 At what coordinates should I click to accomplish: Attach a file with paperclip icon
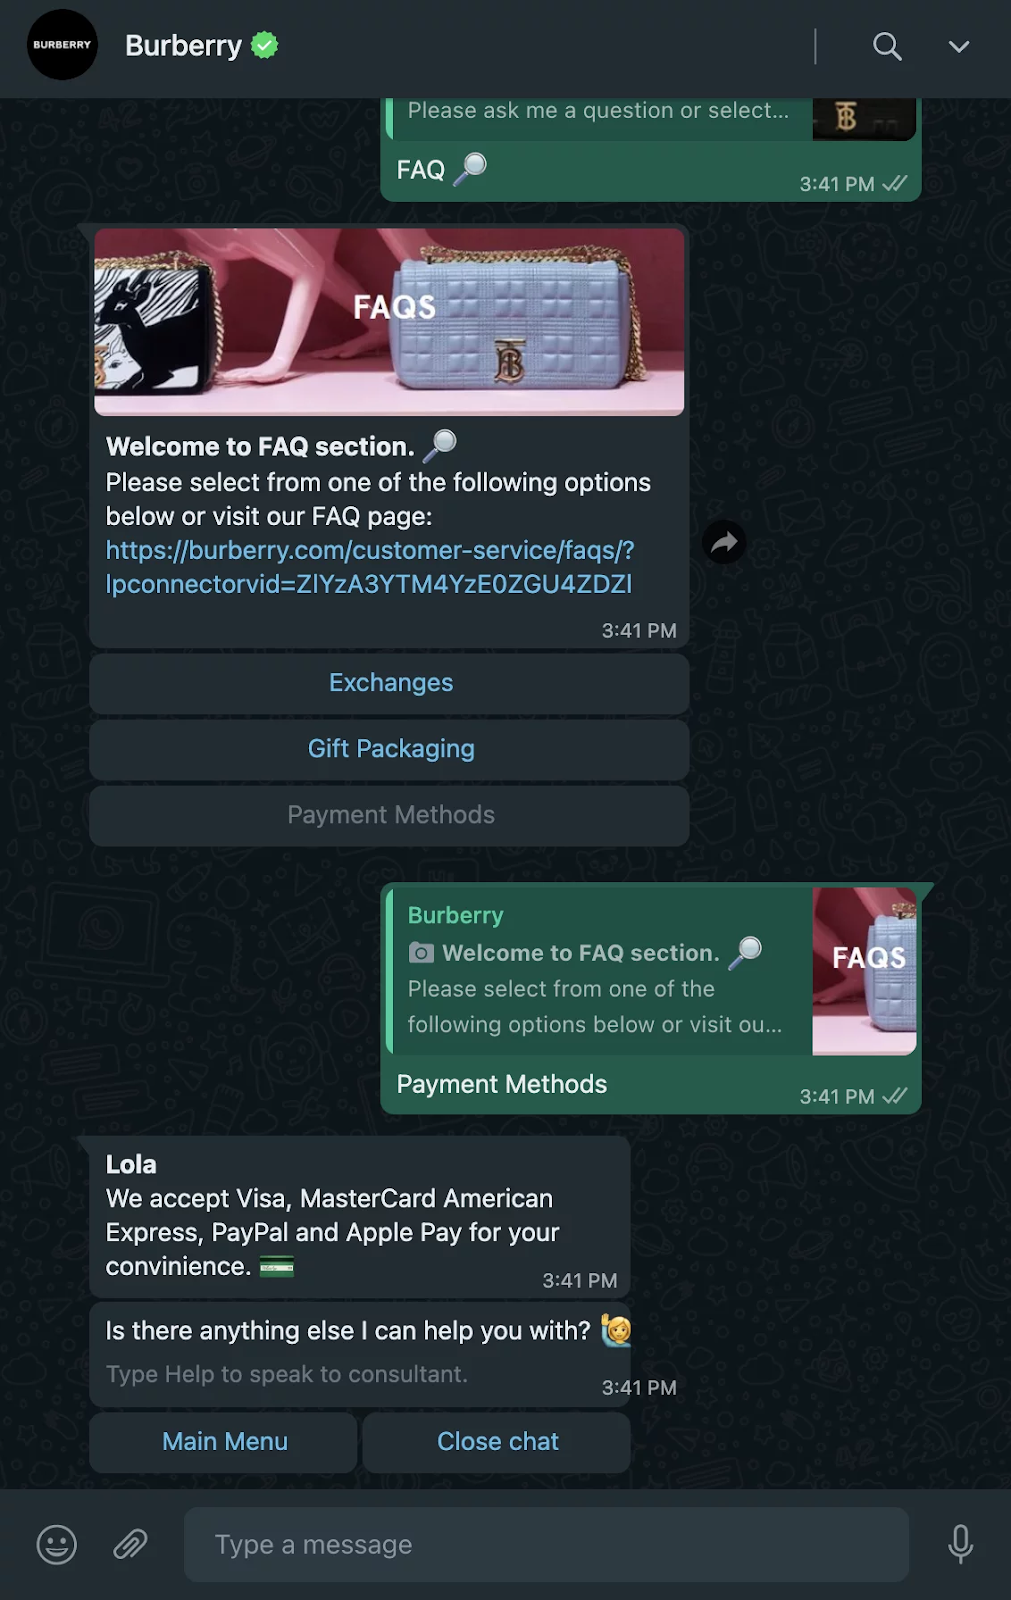pos(130,1544)
